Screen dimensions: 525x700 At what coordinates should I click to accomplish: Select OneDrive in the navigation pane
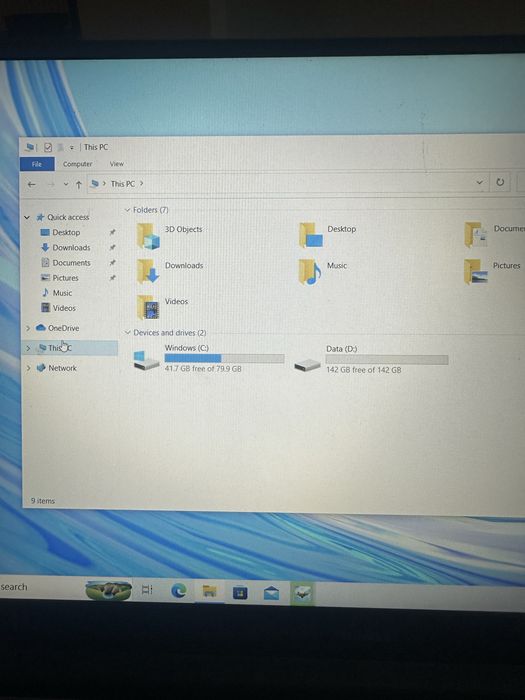(63, 328)
